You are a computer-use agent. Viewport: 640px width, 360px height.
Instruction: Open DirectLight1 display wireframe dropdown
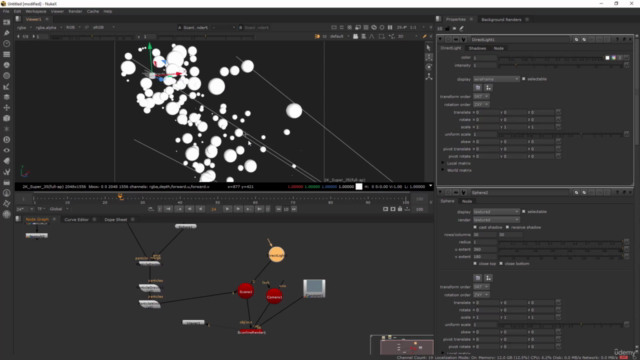496,79
